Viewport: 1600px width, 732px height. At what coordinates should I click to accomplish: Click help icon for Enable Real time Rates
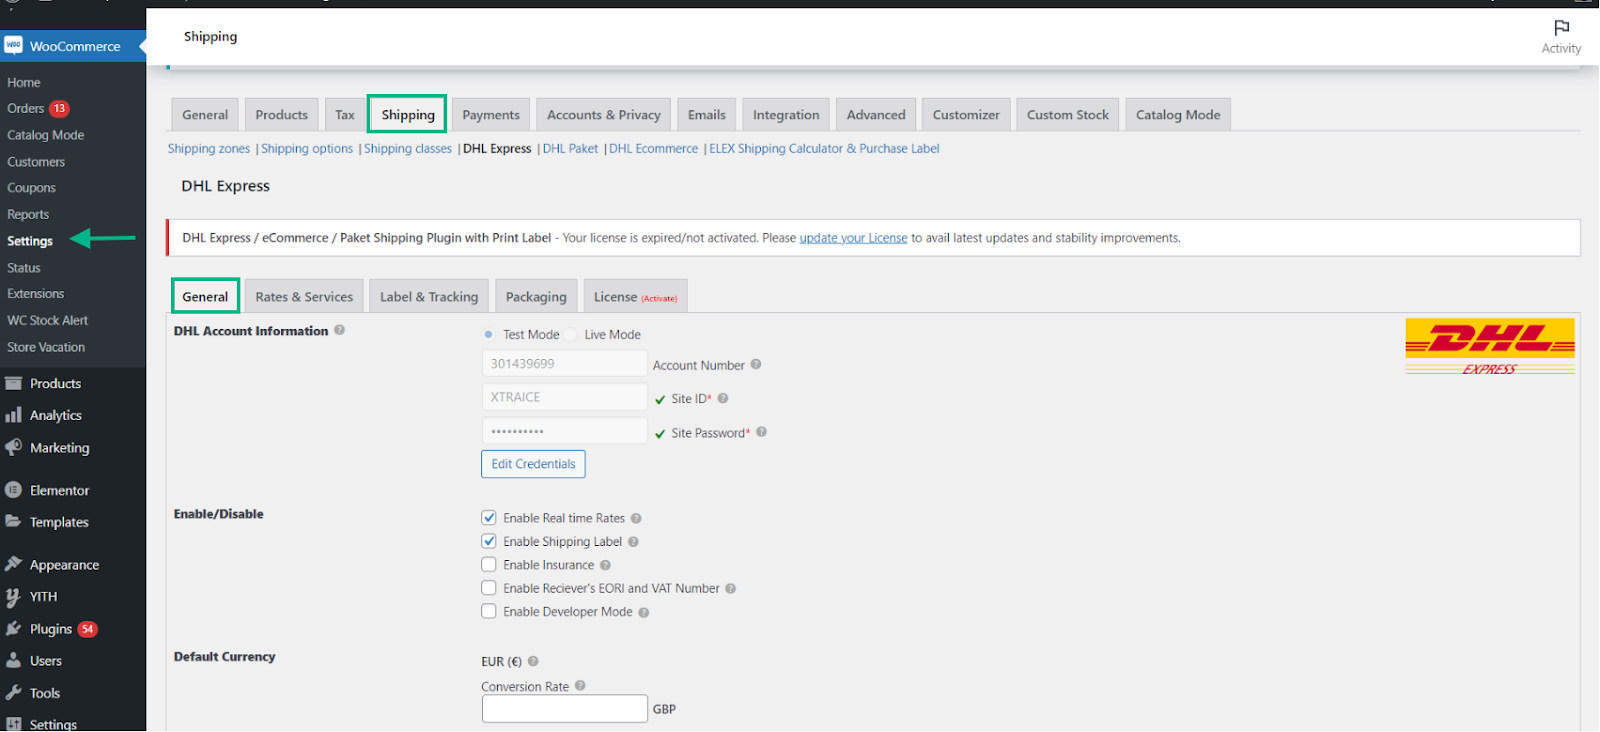click(x=636, y=518)
